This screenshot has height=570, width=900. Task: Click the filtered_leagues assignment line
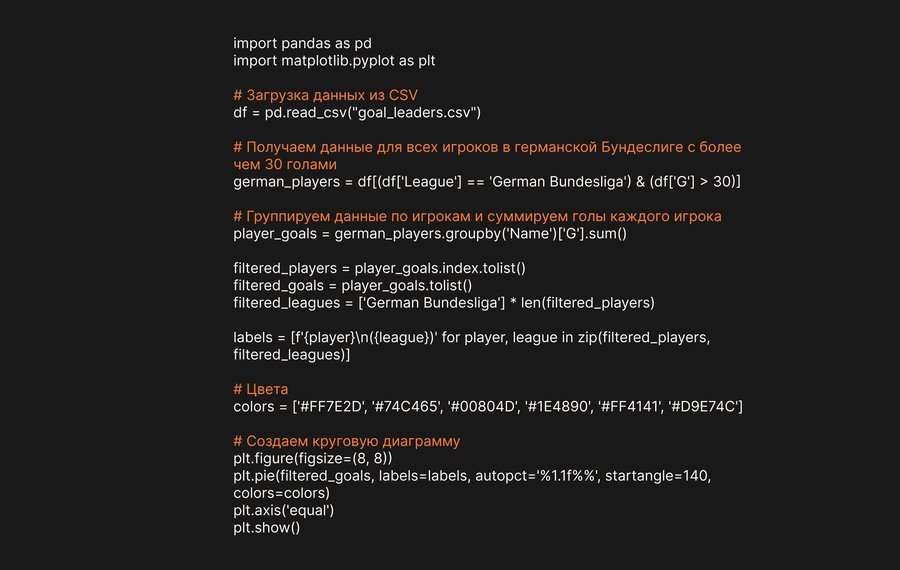(x=443, y=303)
